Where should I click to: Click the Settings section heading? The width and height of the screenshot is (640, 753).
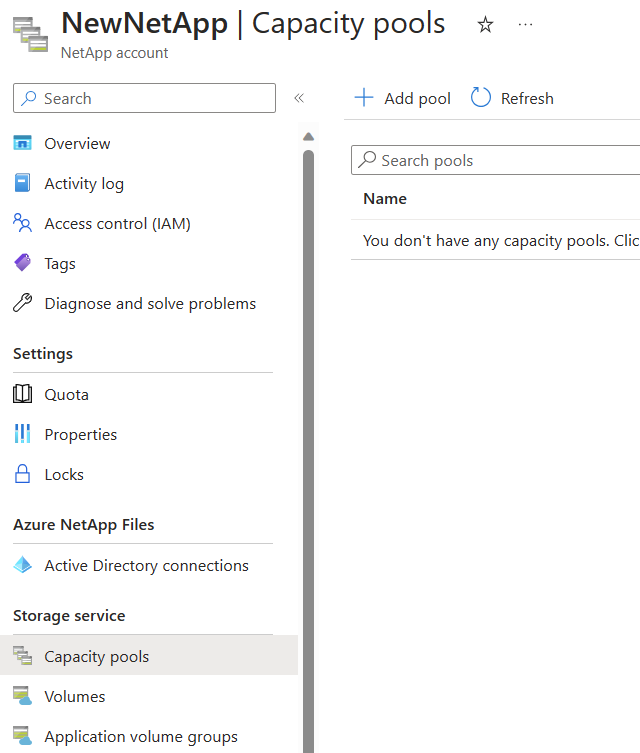point(43,354)
